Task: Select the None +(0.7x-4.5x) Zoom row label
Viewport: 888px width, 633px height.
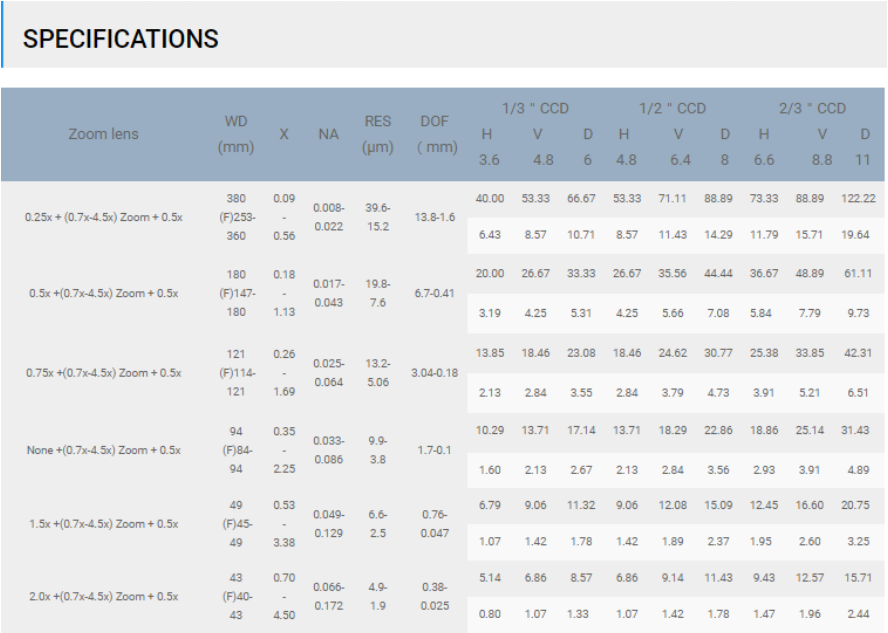Action: click(103, 450)
